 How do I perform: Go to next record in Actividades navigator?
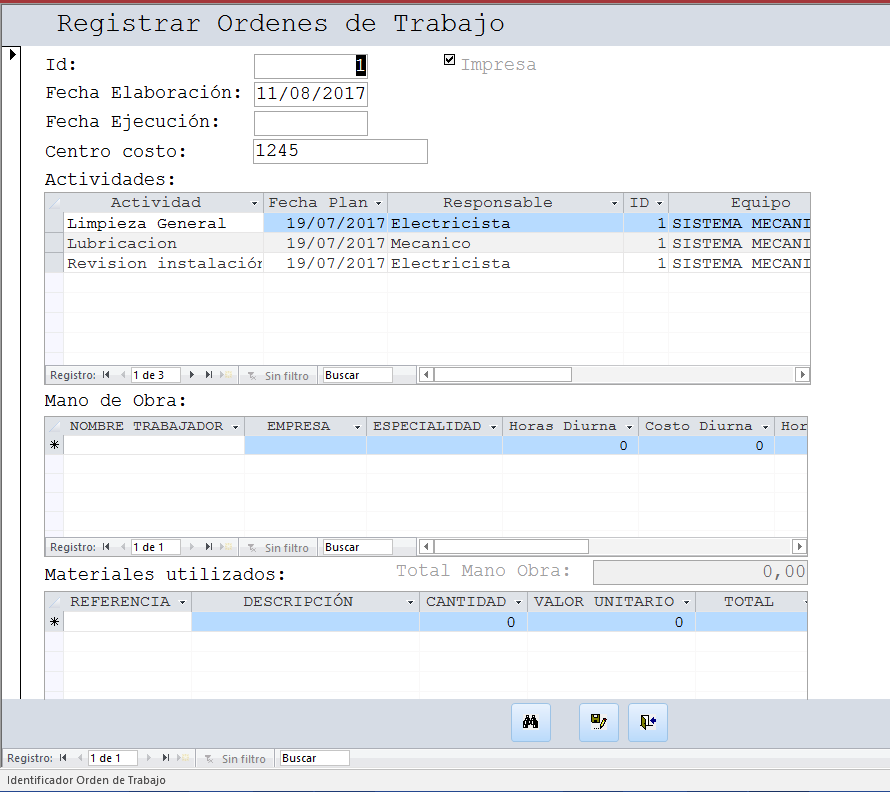coord(192,375)
